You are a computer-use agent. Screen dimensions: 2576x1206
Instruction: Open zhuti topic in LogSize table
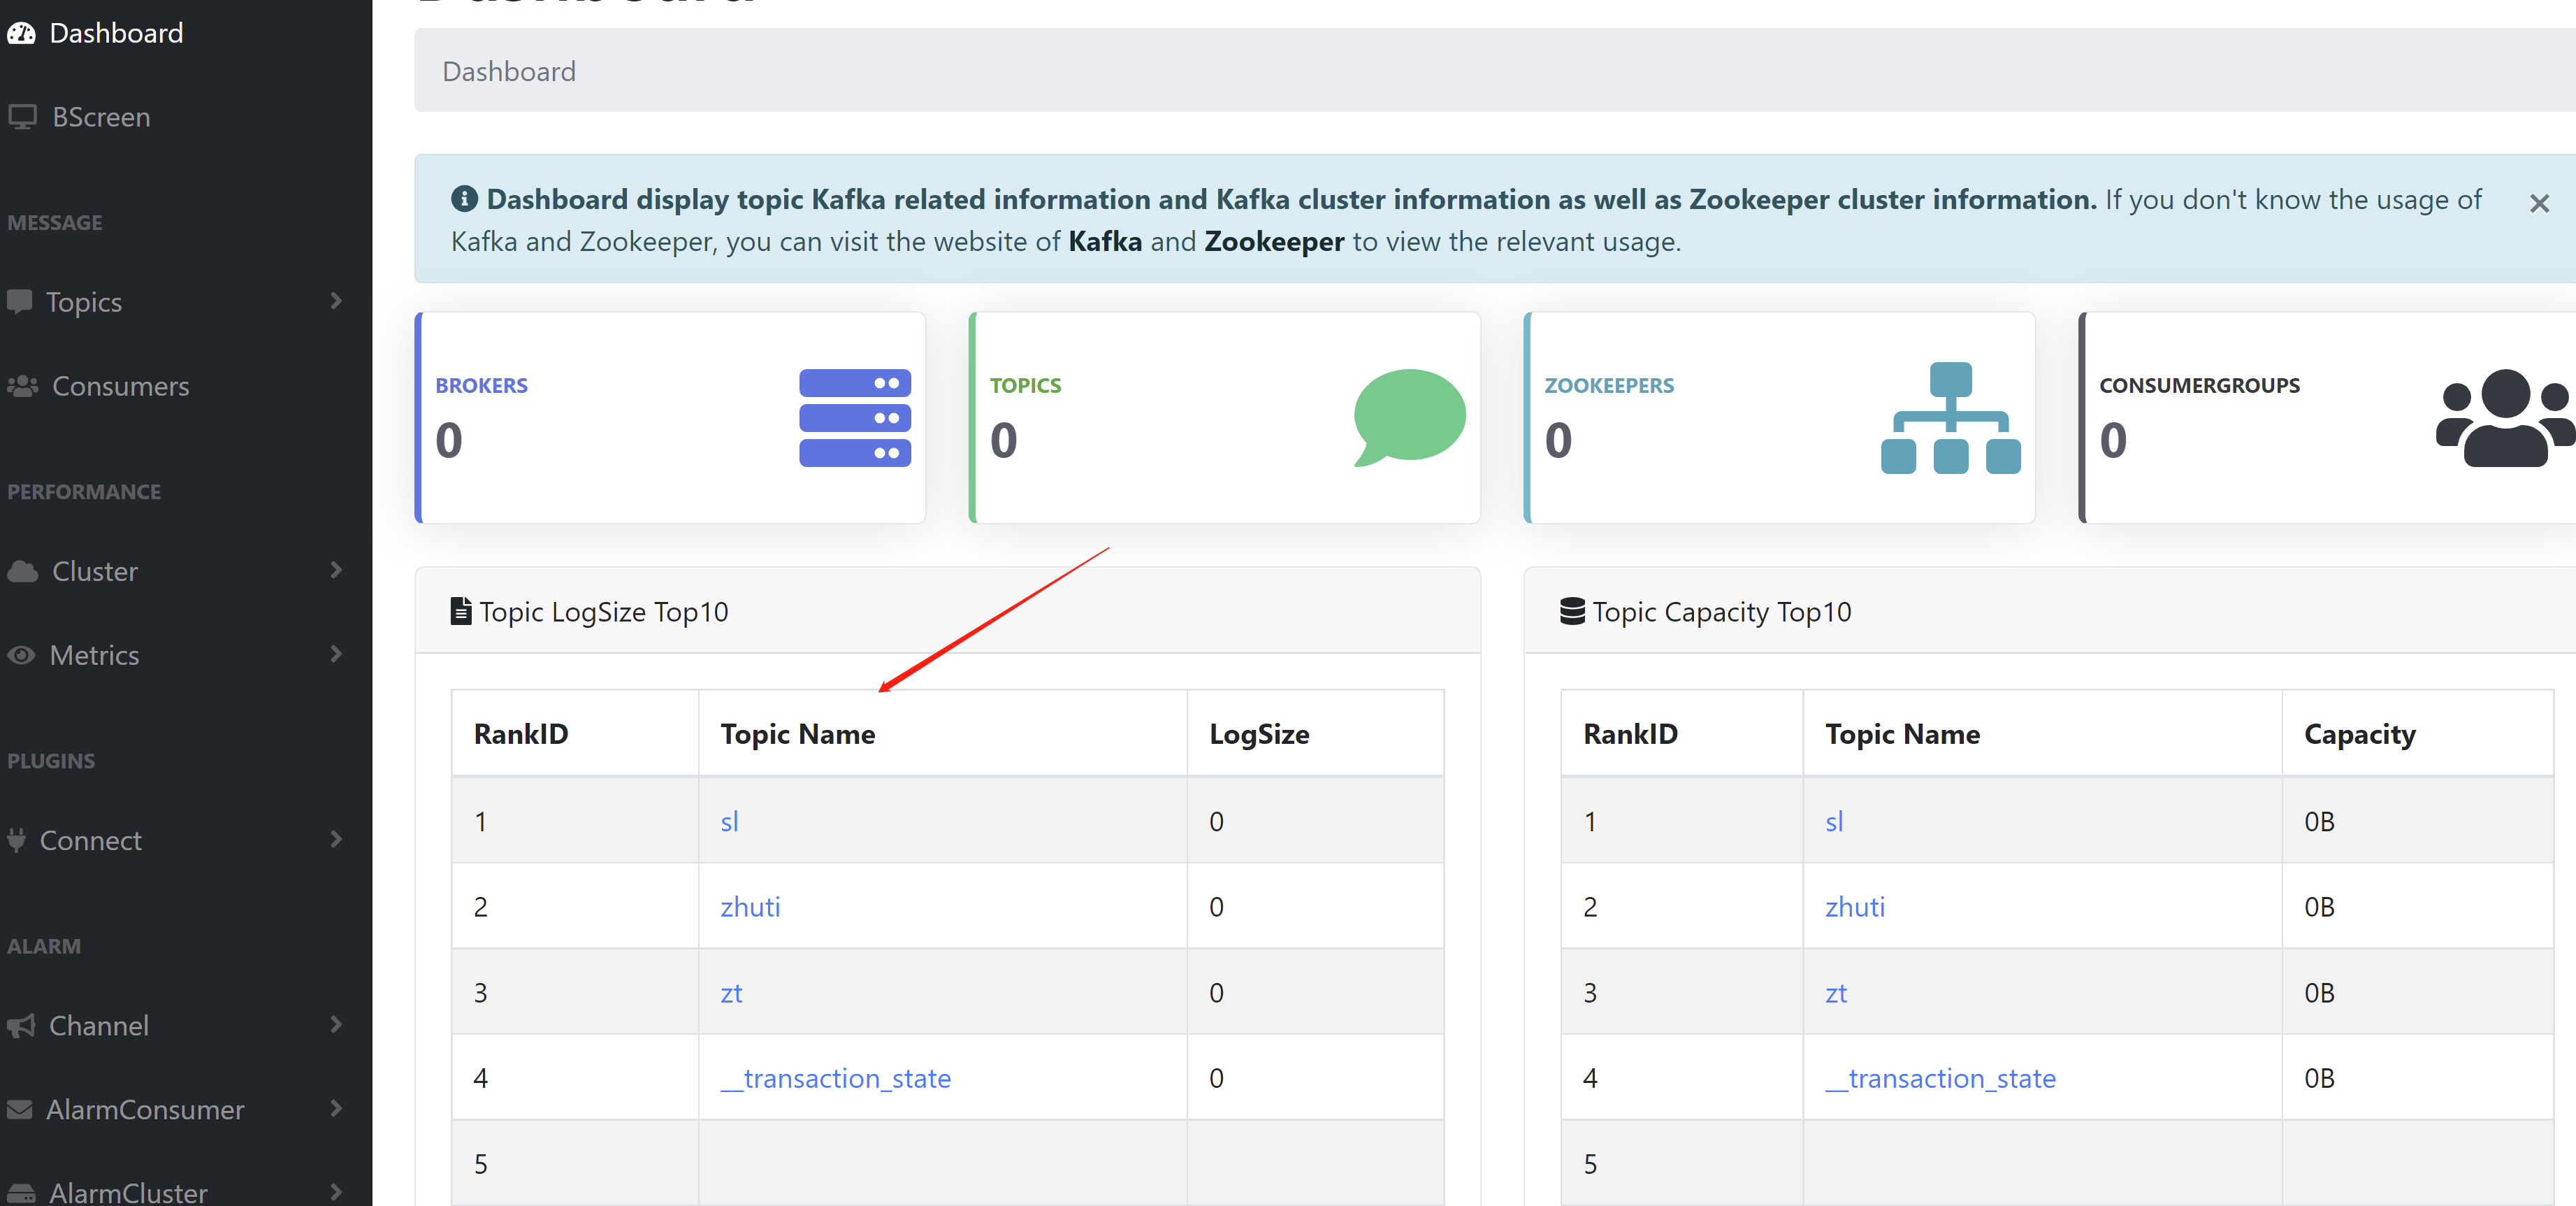pos(750,907)
